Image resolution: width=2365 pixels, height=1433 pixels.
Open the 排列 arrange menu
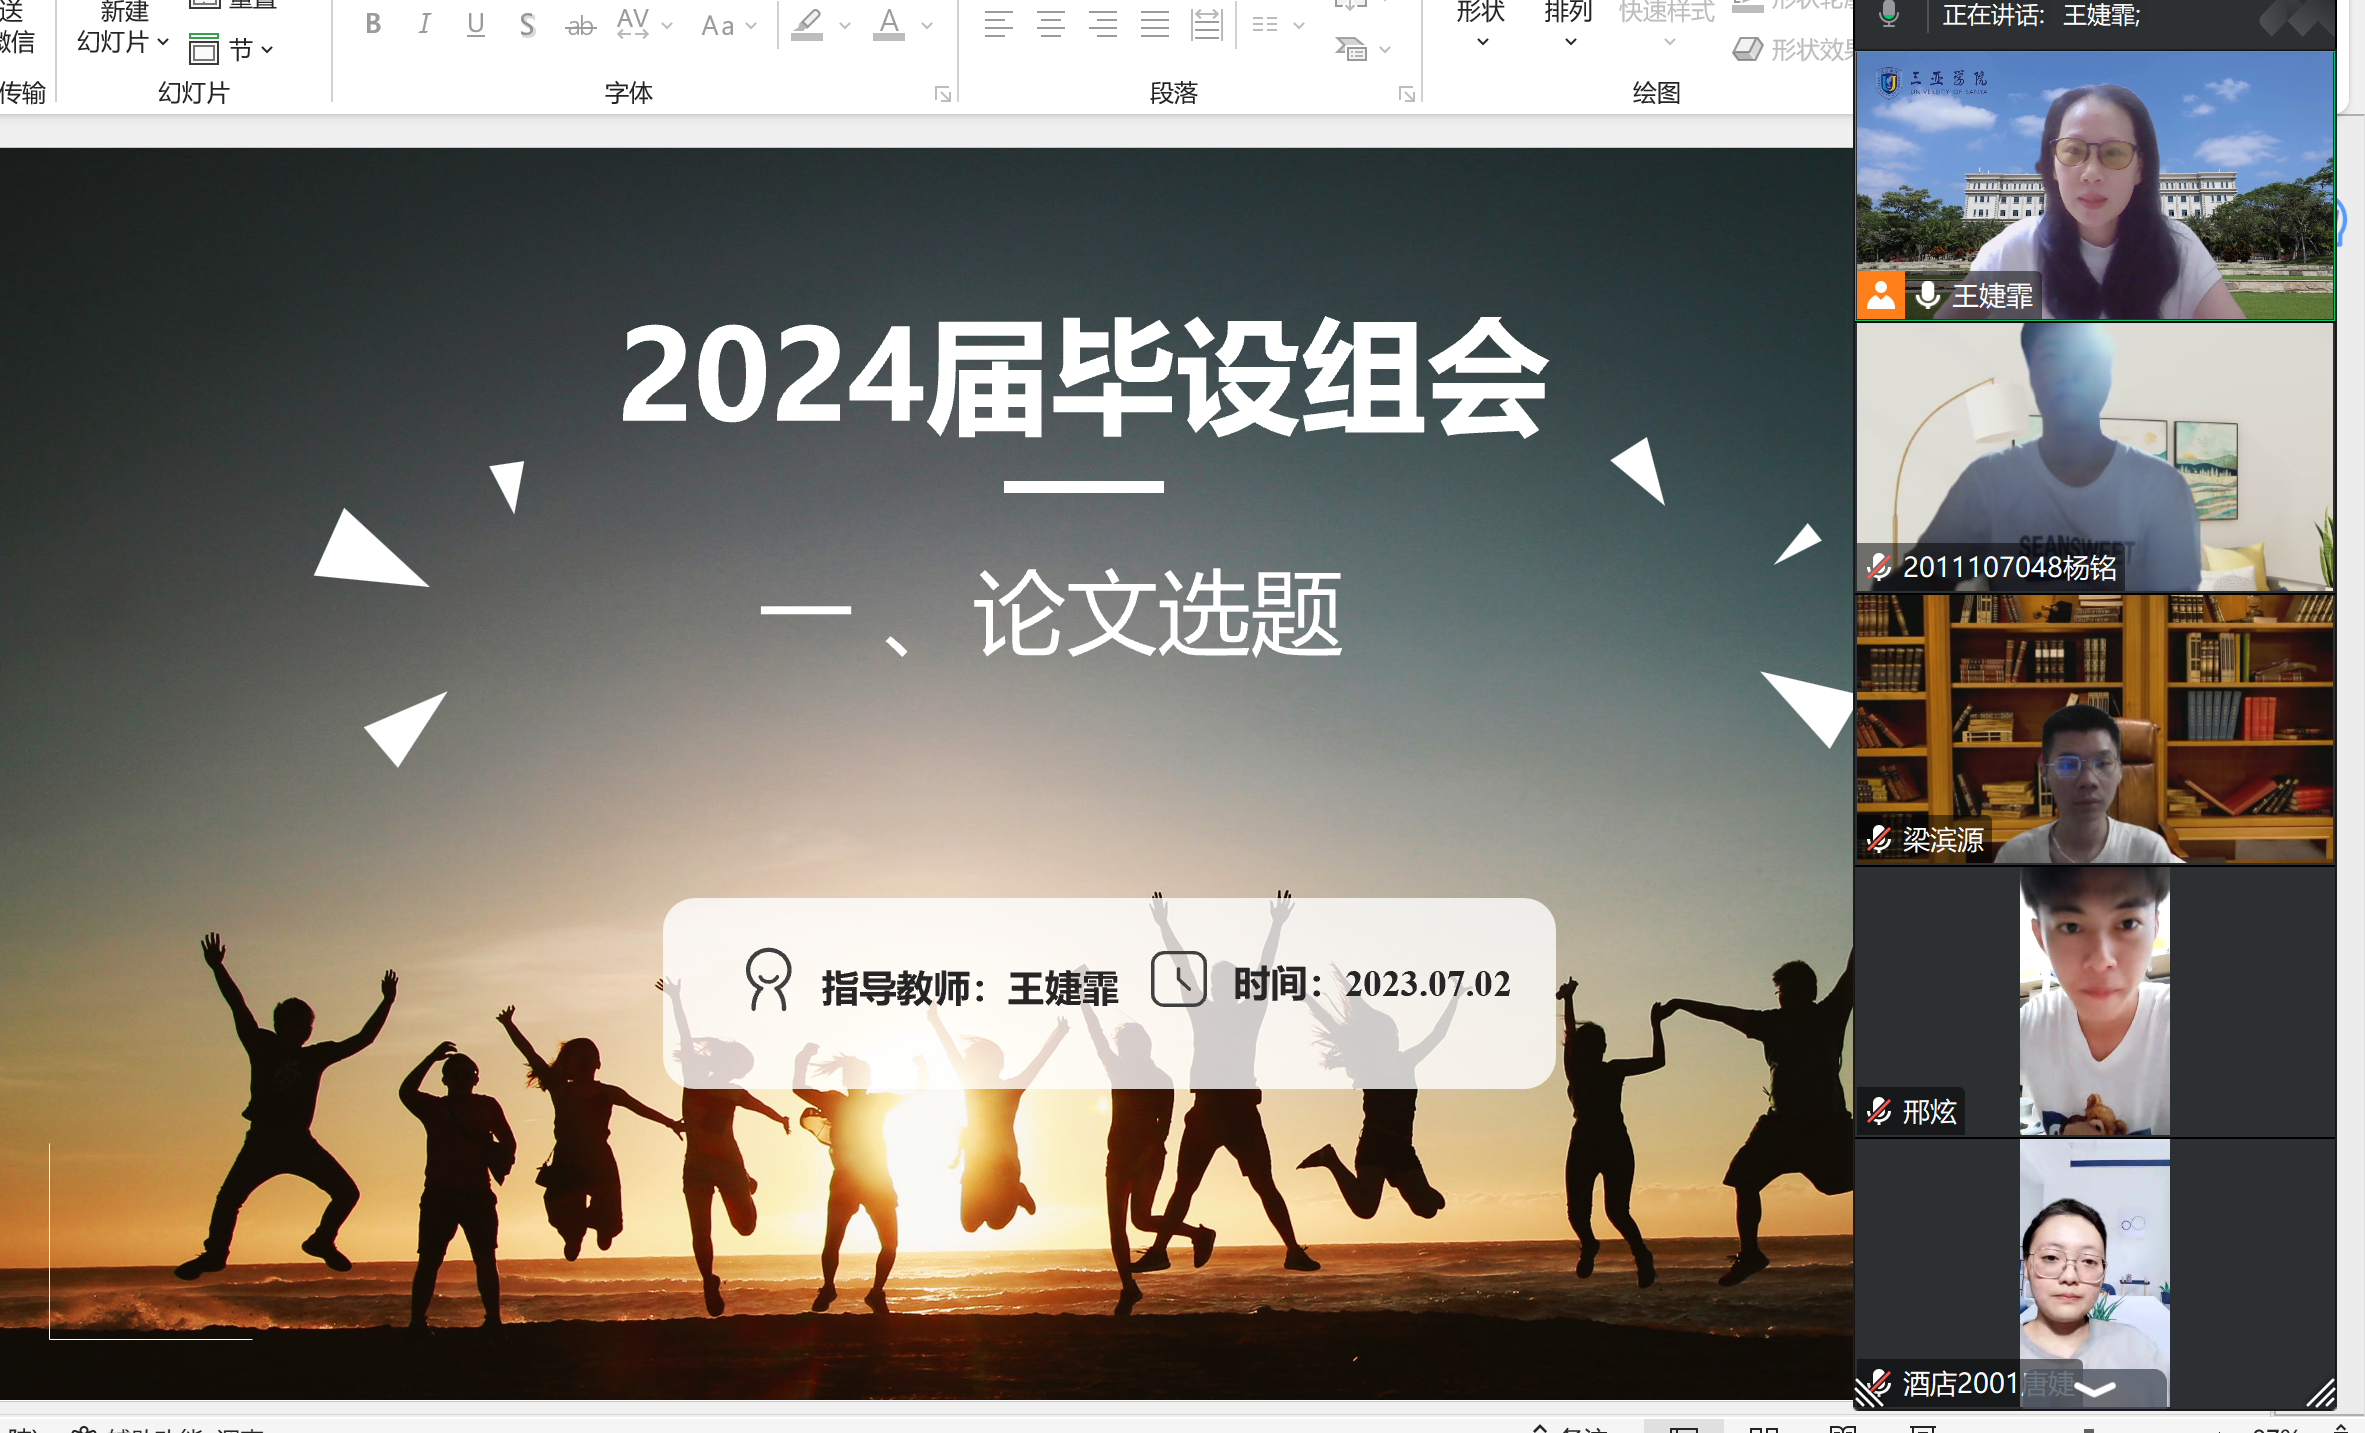(1568, 24)
